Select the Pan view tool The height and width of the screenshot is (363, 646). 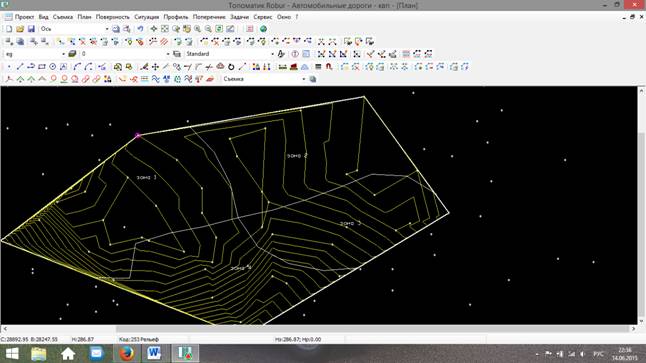coord(154,29)
